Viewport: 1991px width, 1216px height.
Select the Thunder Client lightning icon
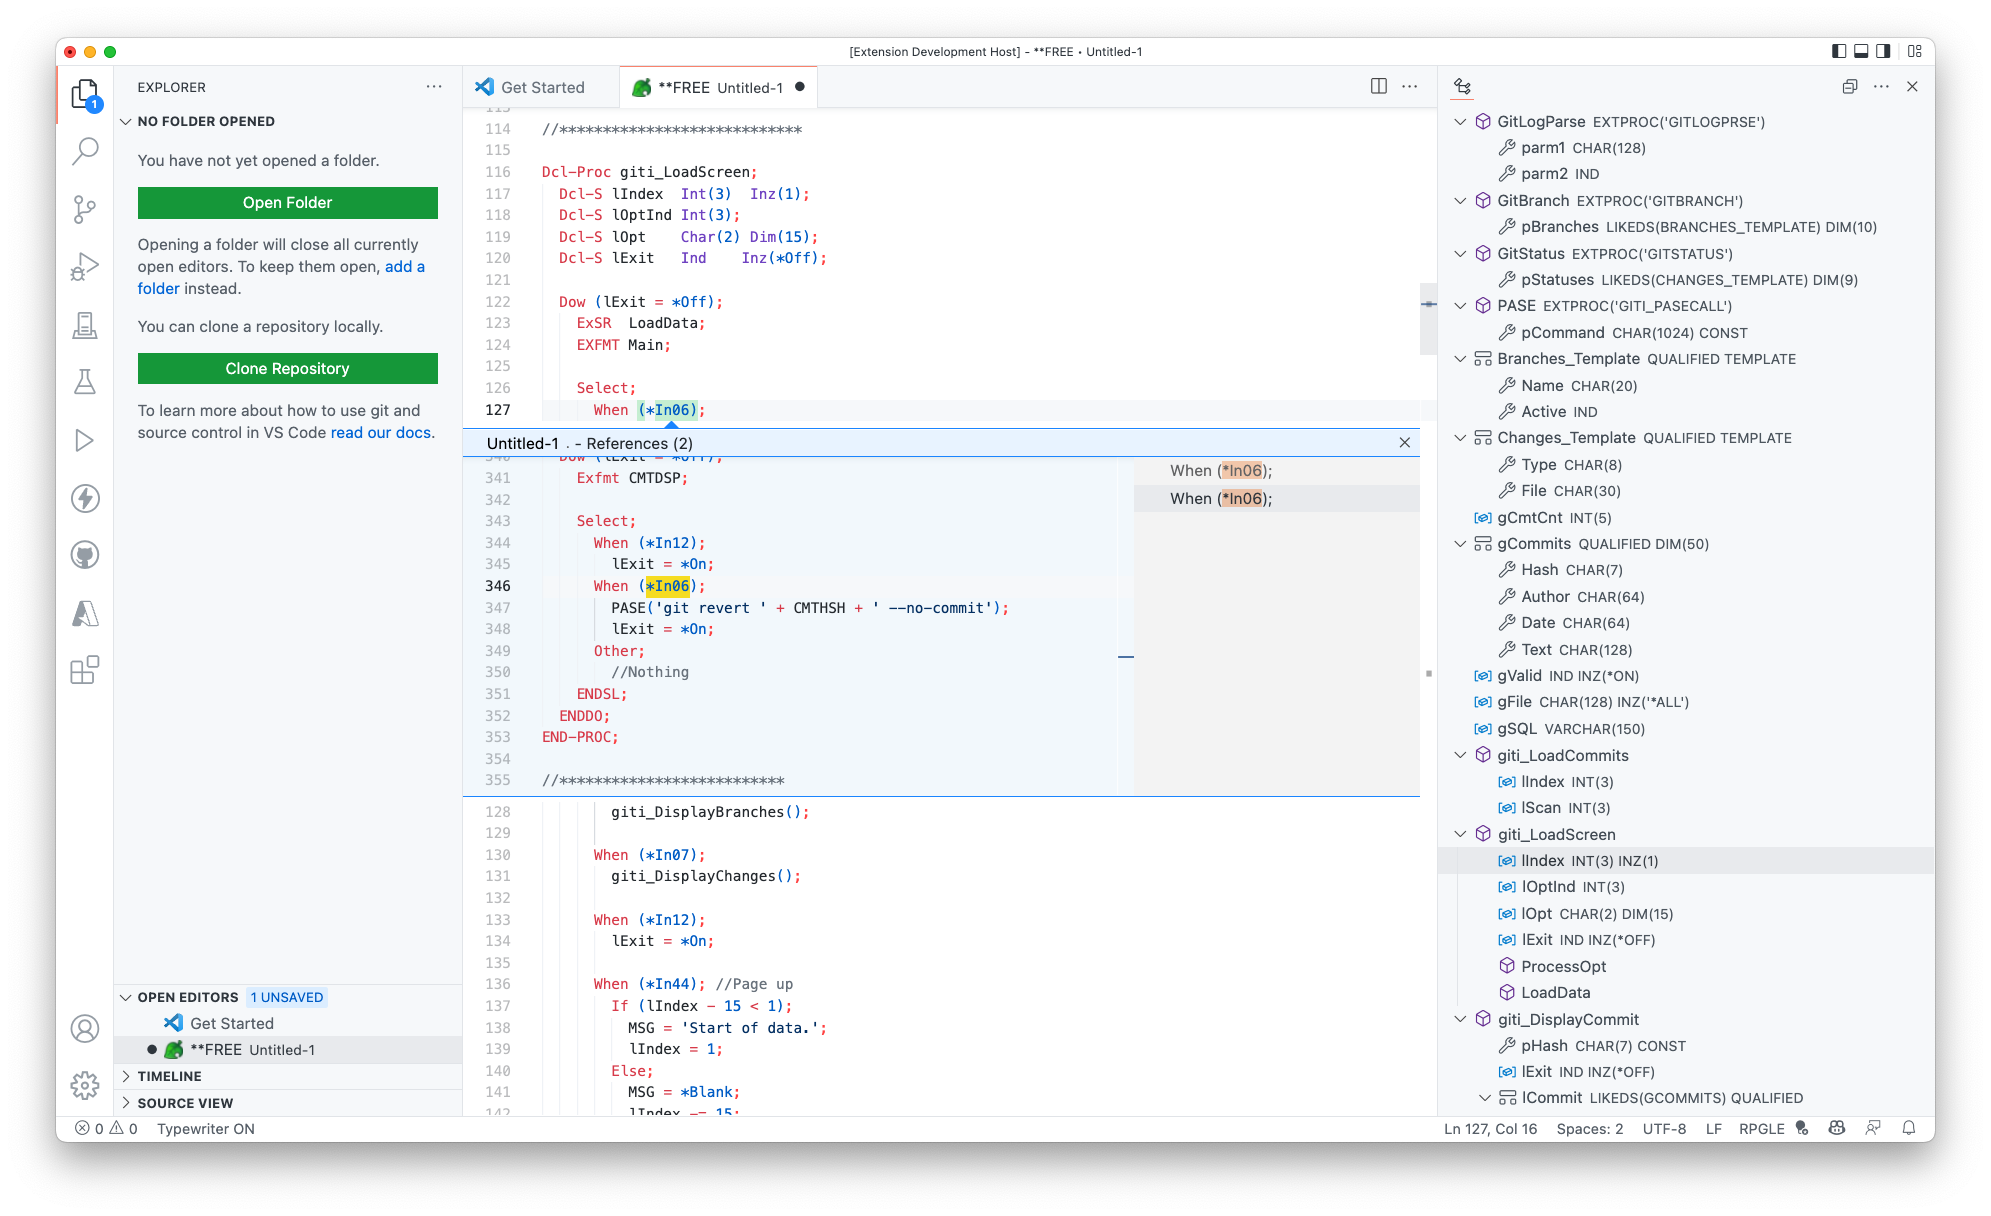[85, 498]
